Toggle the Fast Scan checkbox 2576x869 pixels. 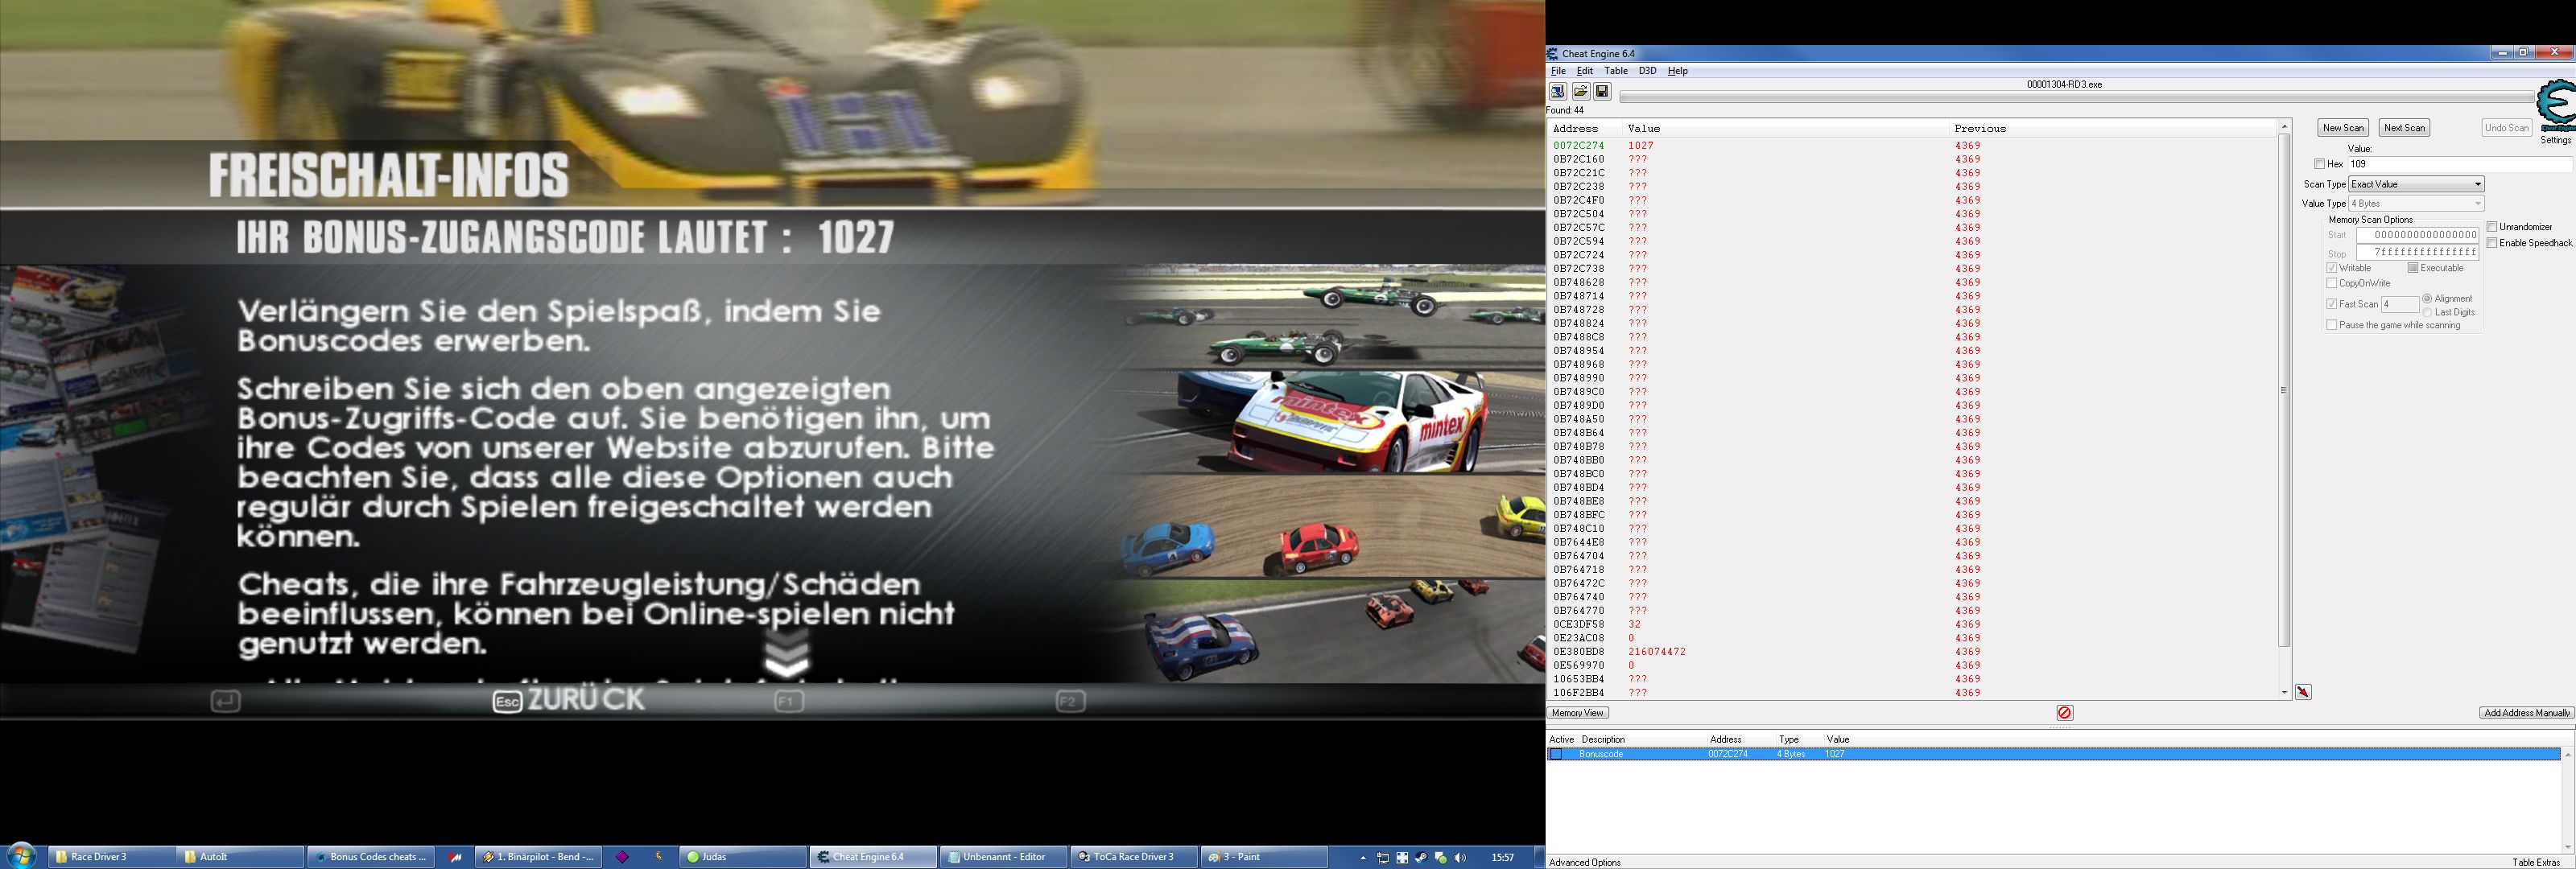2332,304
